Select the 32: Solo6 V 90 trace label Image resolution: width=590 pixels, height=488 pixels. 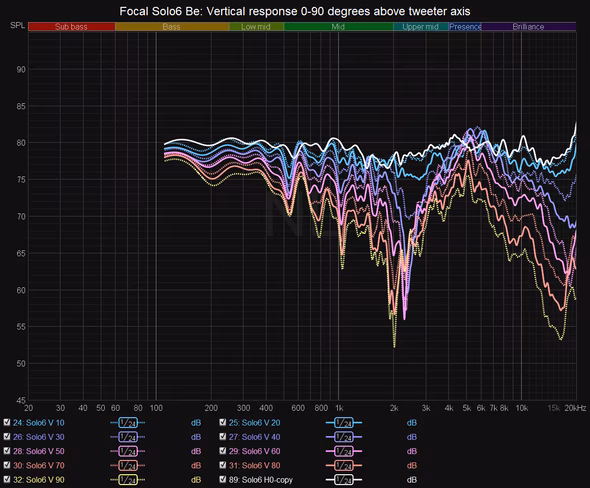pyautogui.click(x=39, y=480)
